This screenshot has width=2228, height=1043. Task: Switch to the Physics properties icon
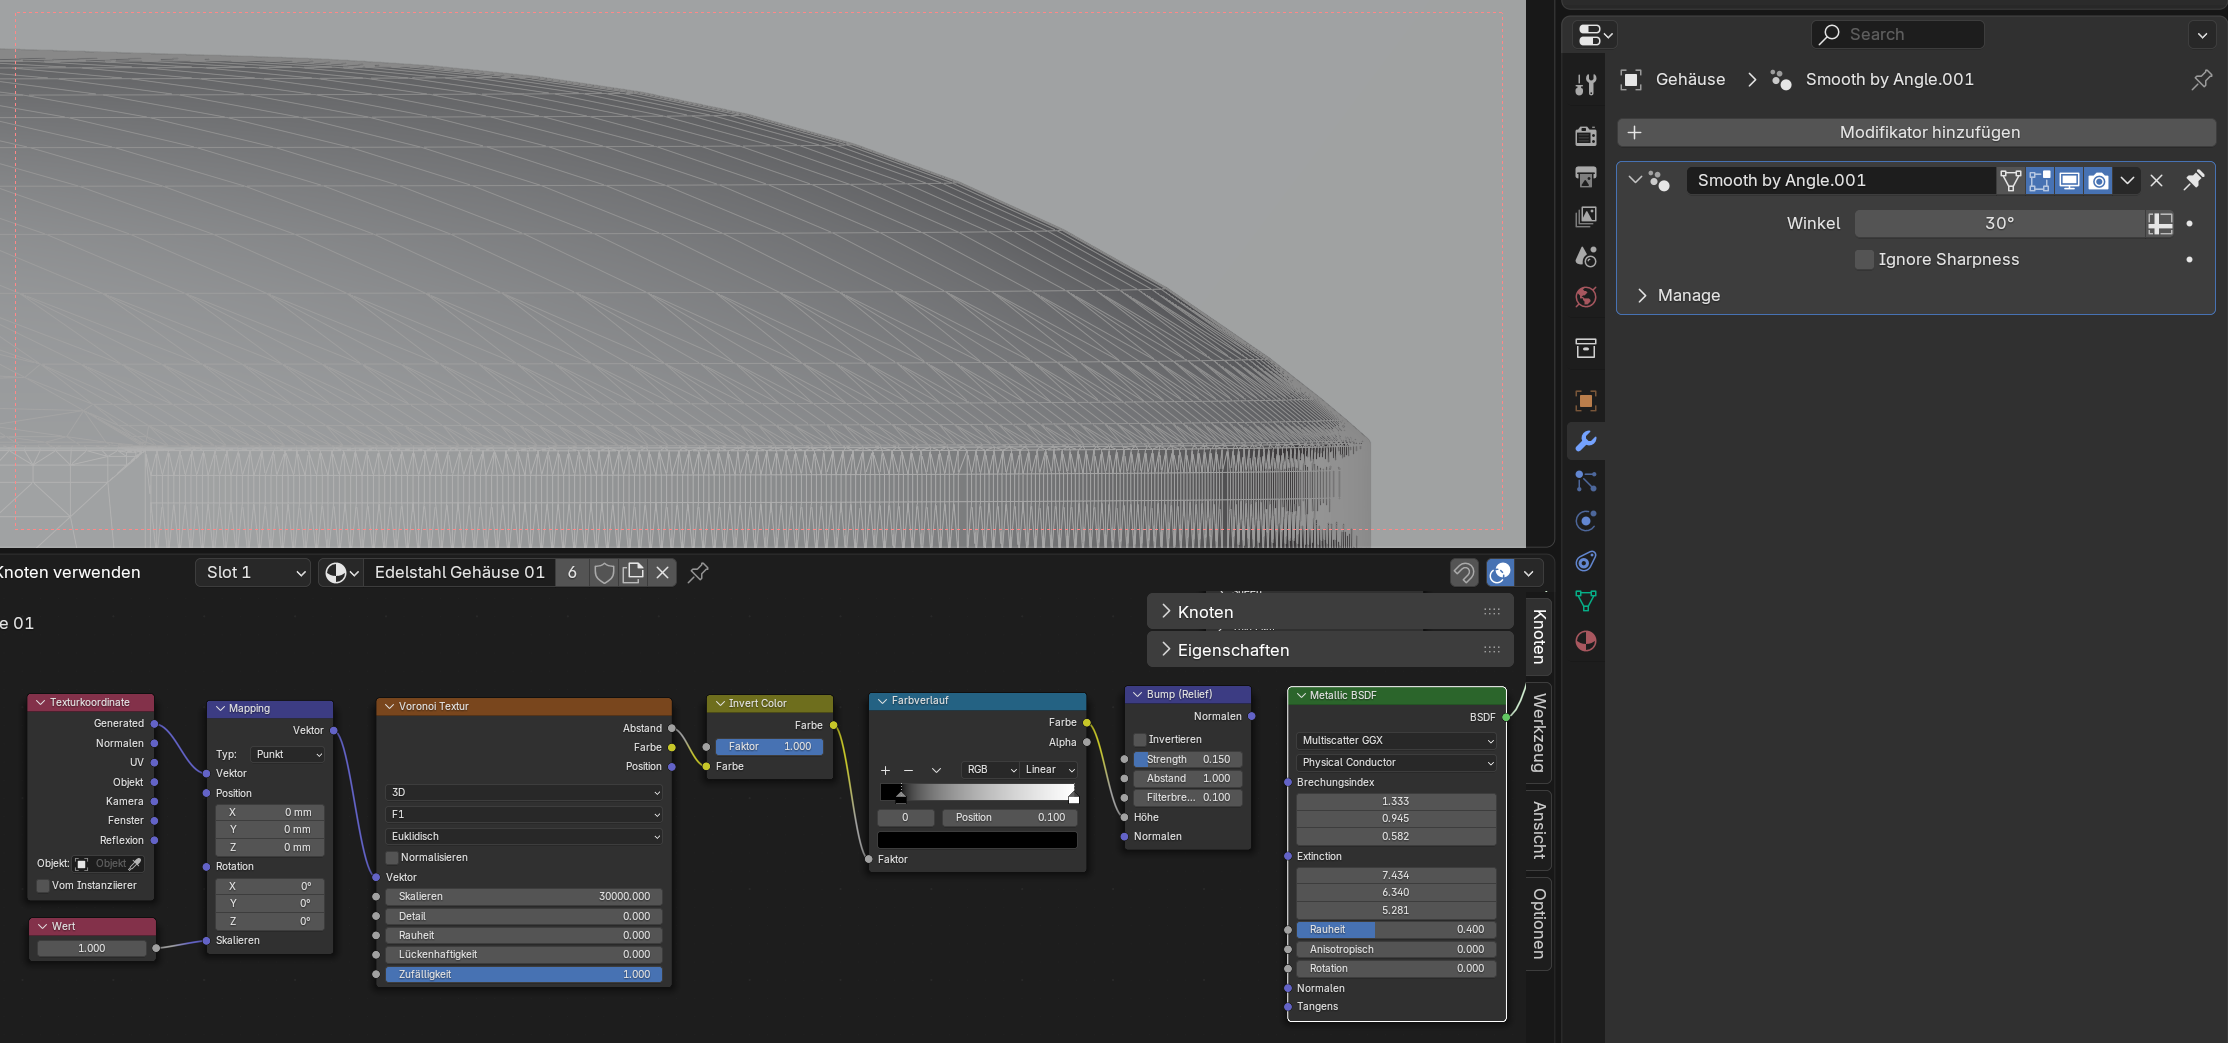[x=1586, y=521]
